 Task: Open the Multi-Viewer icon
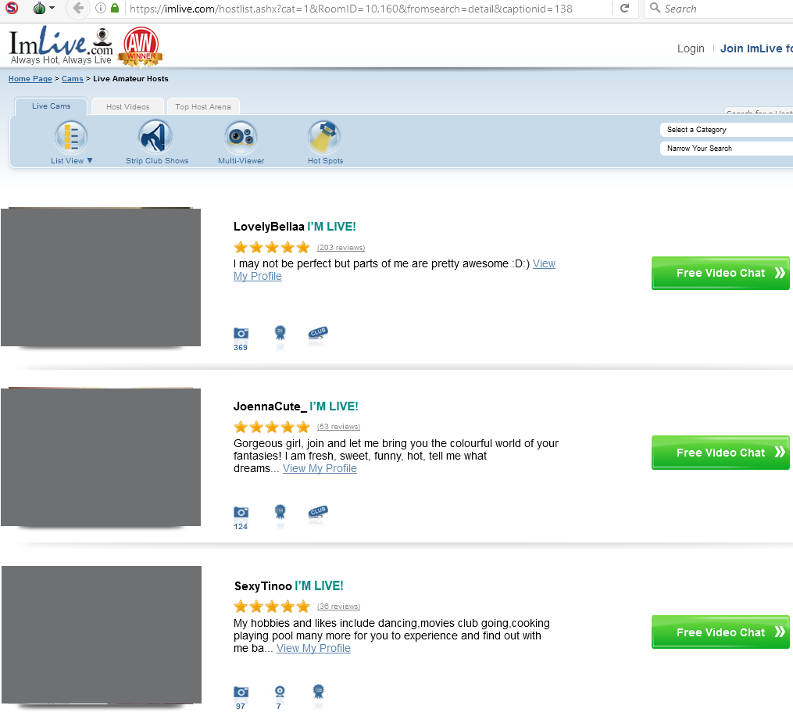pyautogui.click(x=241, y=135)
